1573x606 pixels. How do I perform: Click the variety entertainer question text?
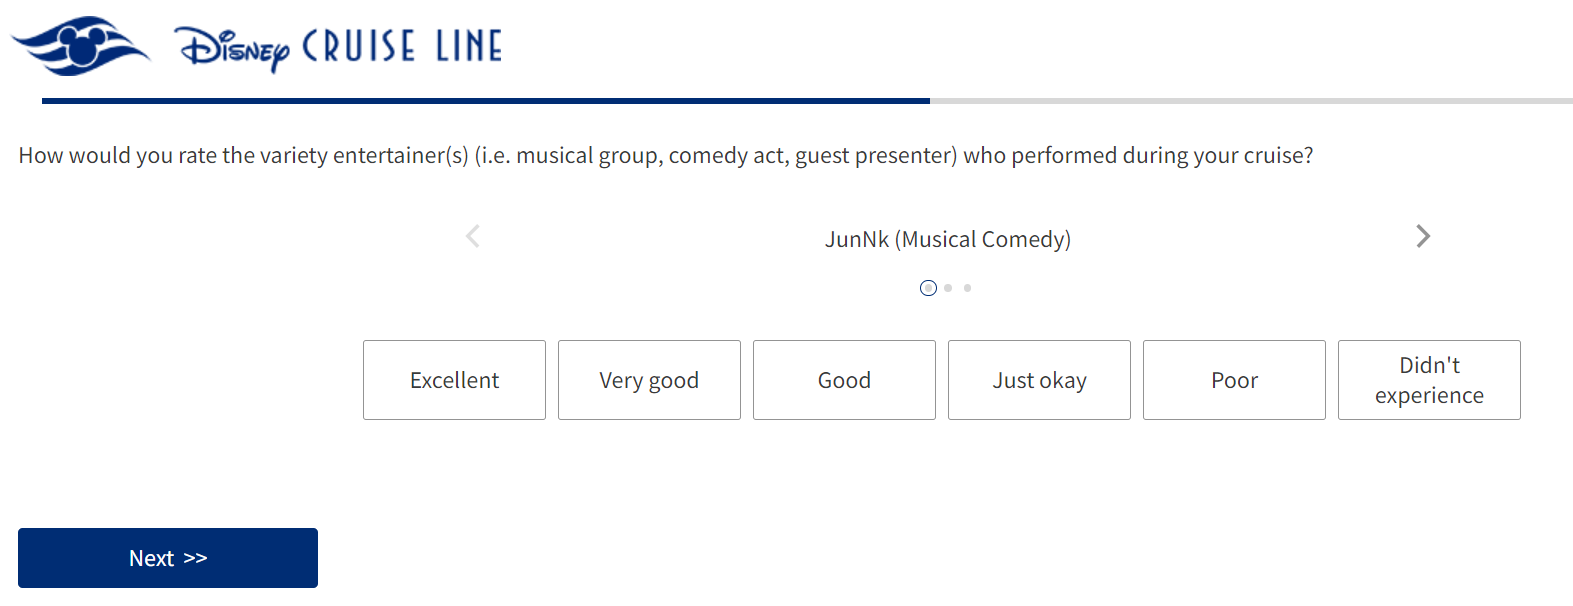(665, 156)
